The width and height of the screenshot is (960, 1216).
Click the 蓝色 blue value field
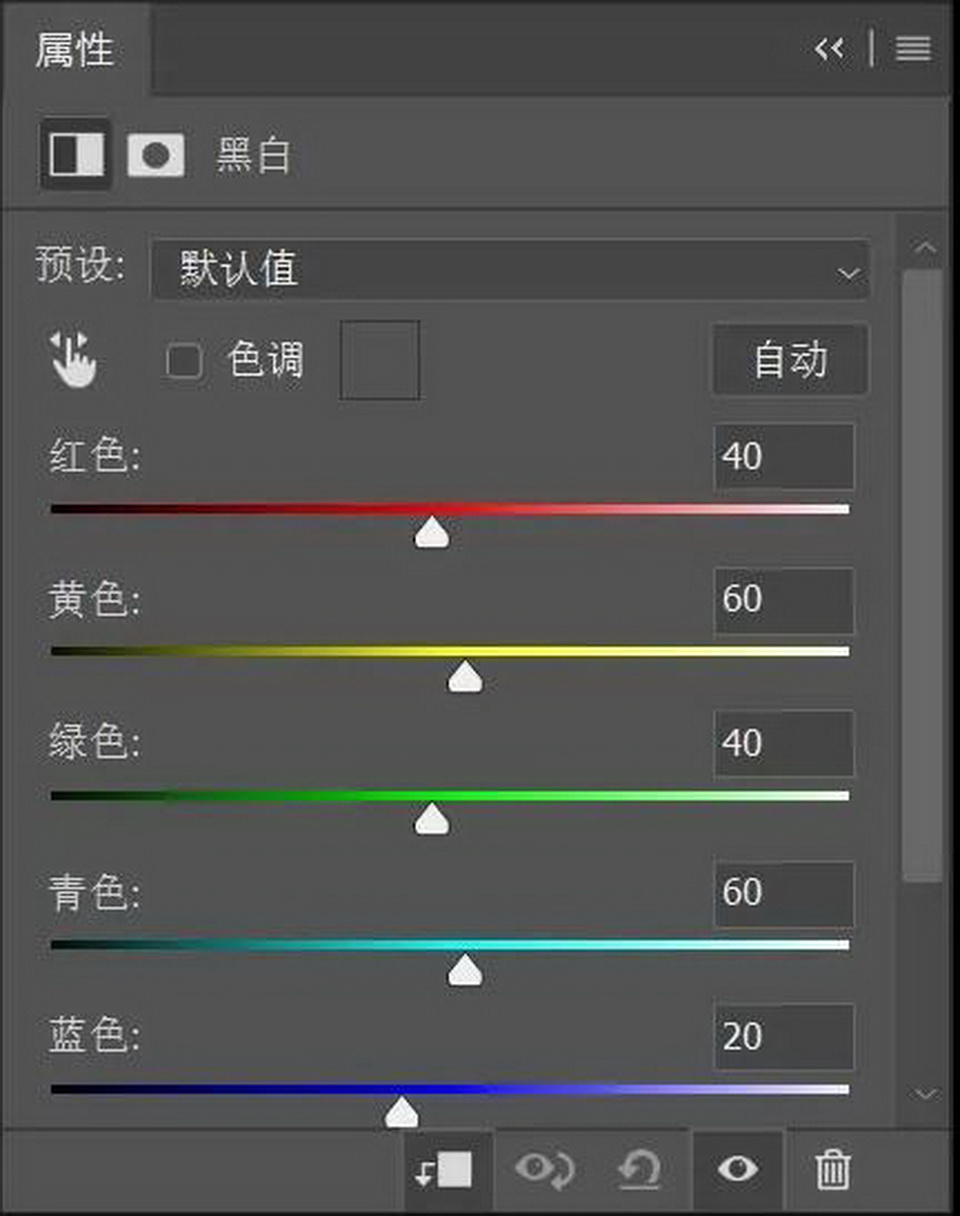(784, 1037)
